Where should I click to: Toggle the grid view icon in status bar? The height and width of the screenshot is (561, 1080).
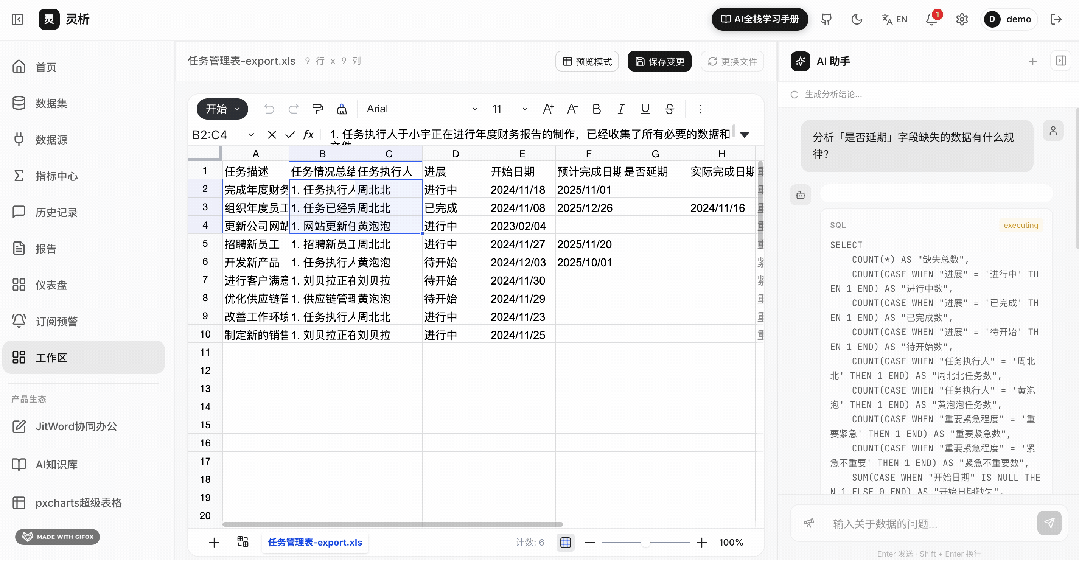[565, 542]
